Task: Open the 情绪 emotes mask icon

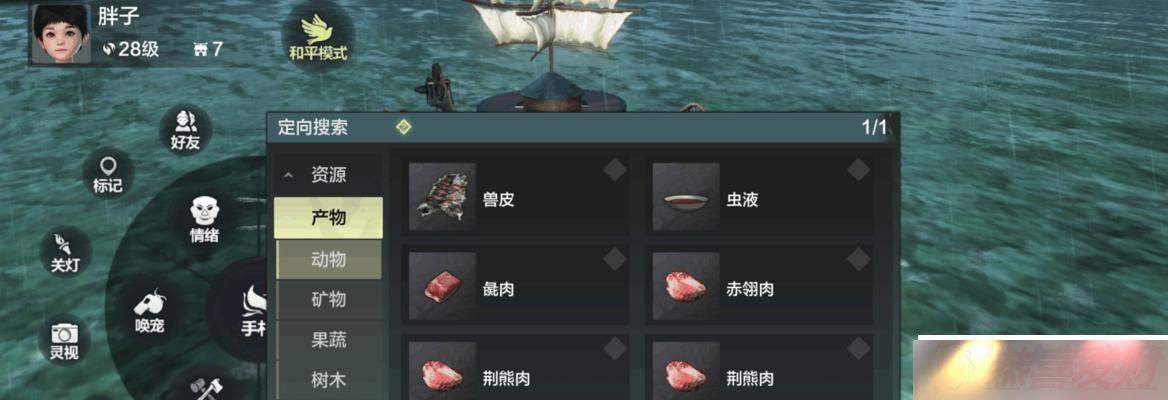Action: click(x=203, y=220)
